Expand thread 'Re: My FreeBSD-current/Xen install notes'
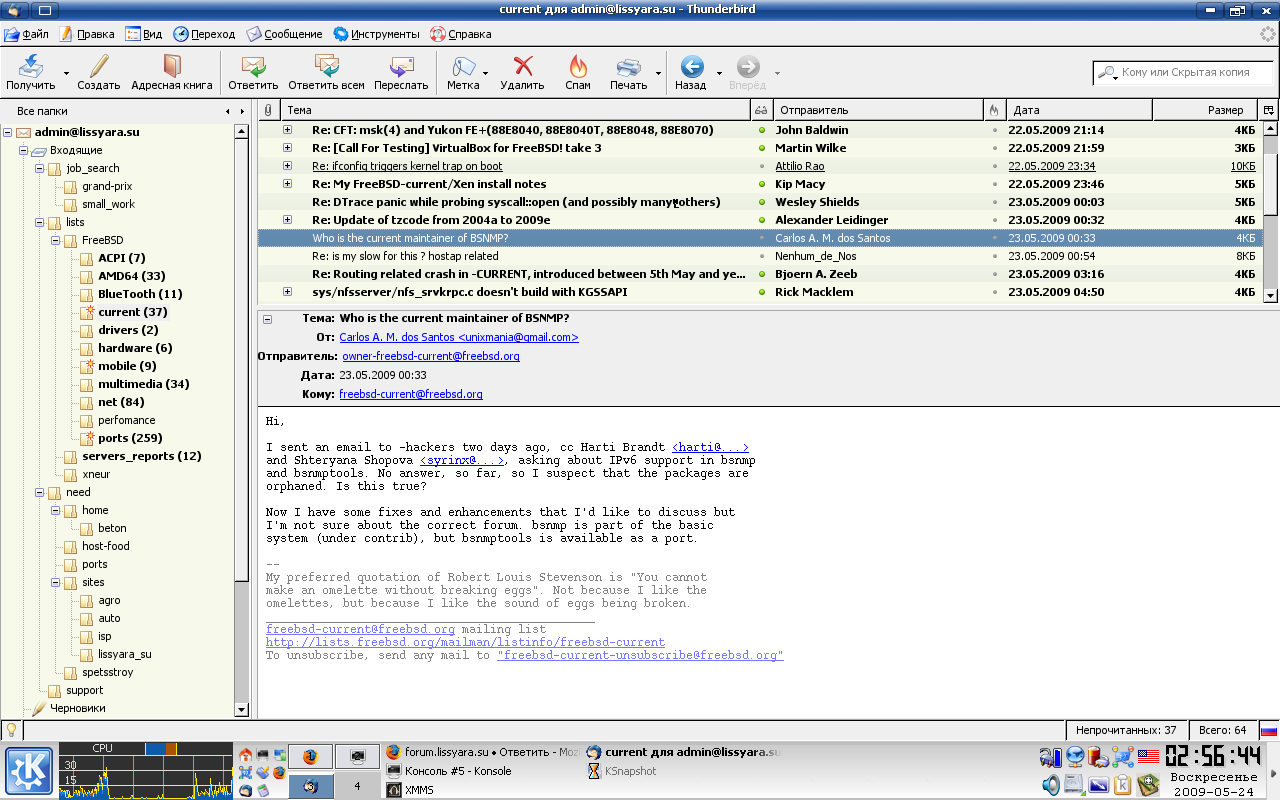1280x800 pixels. tap(287, 184)
